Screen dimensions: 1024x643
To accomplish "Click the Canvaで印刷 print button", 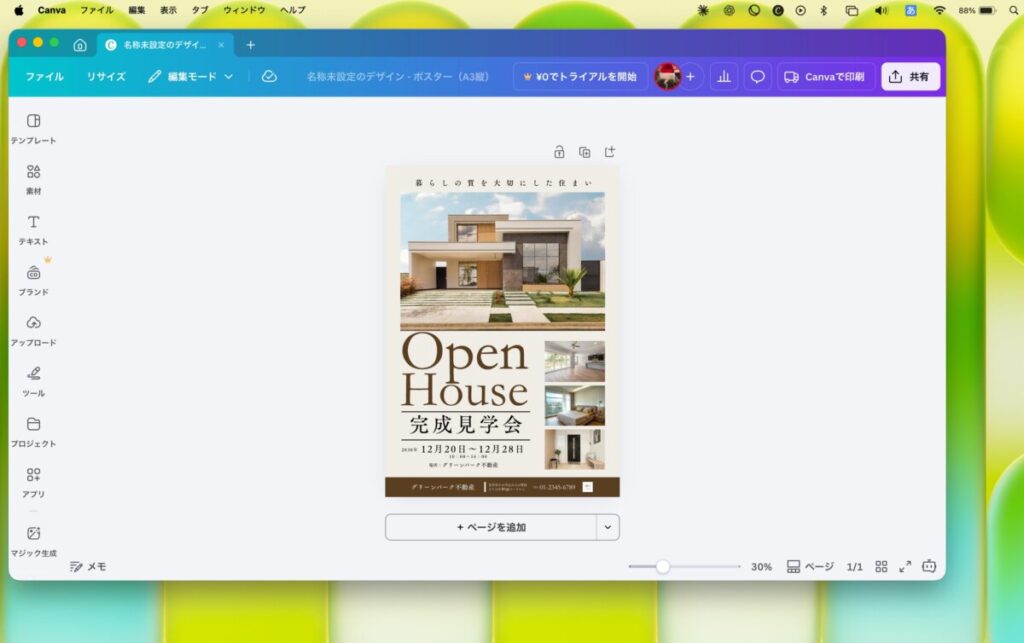I will pos(824,77).
